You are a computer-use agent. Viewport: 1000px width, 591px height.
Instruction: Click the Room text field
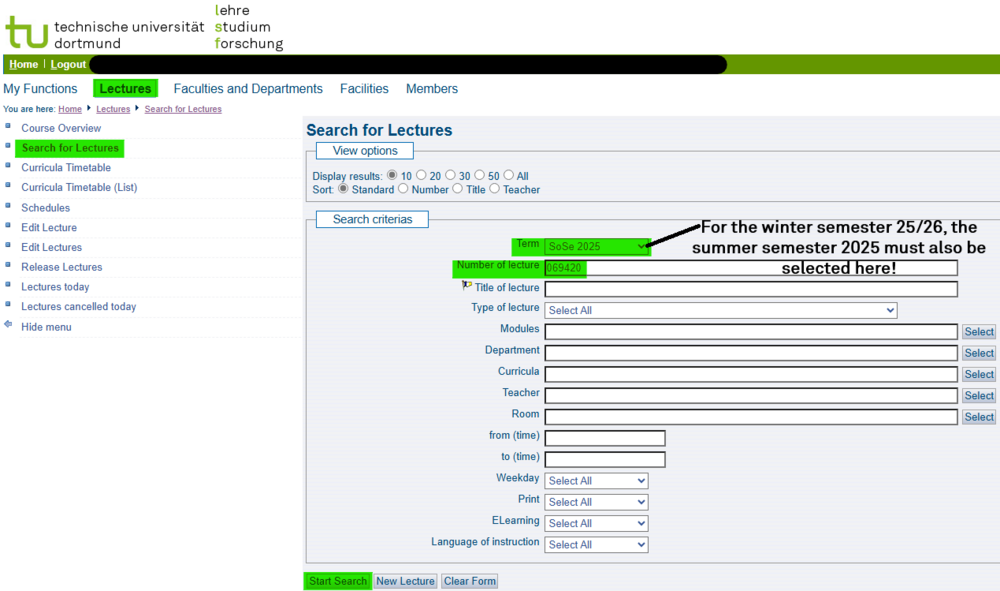pyautogui.click(x=751, y=417)
